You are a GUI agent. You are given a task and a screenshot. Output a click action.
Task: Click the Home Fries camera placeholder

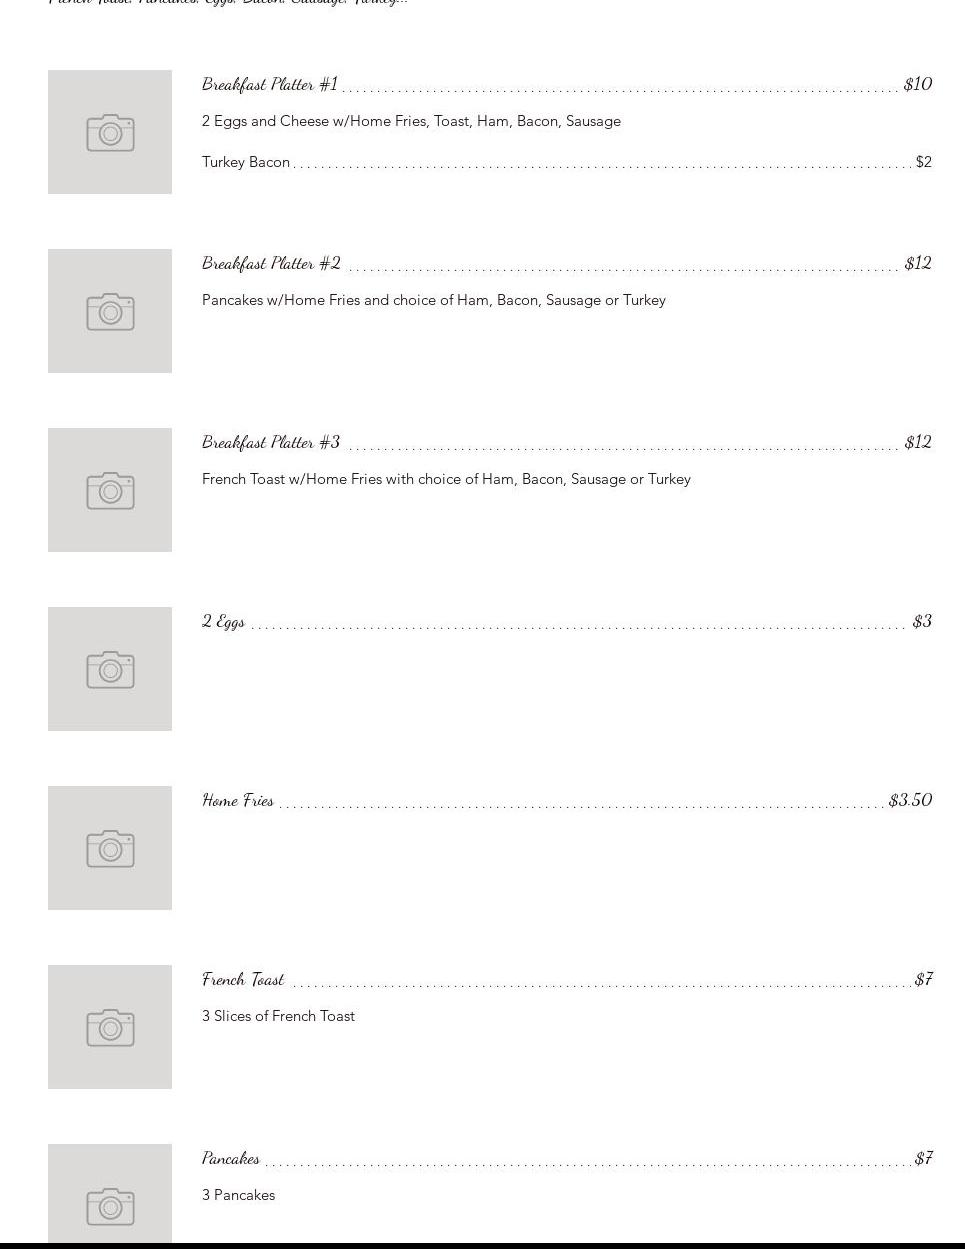[110, 848]
